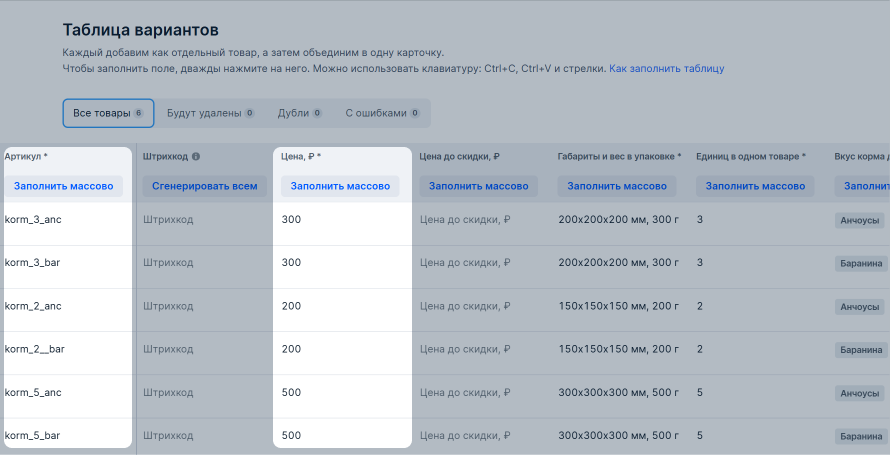Screen dimensions: 890x455
Task: Click the Анчоусы flavor tag in first row
Action: click(x=859, y=220)
